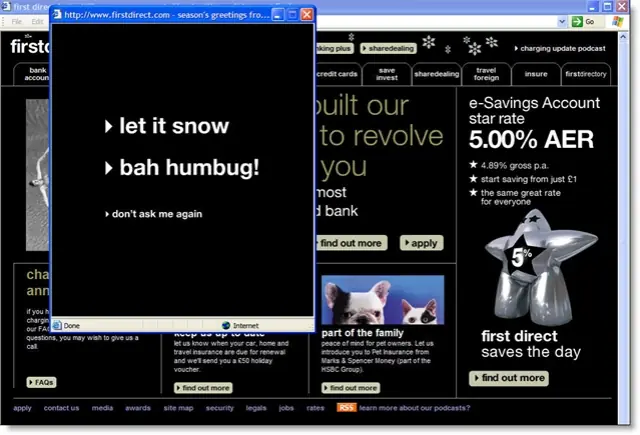Click the Internet zone globe icon in popup status bar
640x435 pixels.
pos(226,325)
